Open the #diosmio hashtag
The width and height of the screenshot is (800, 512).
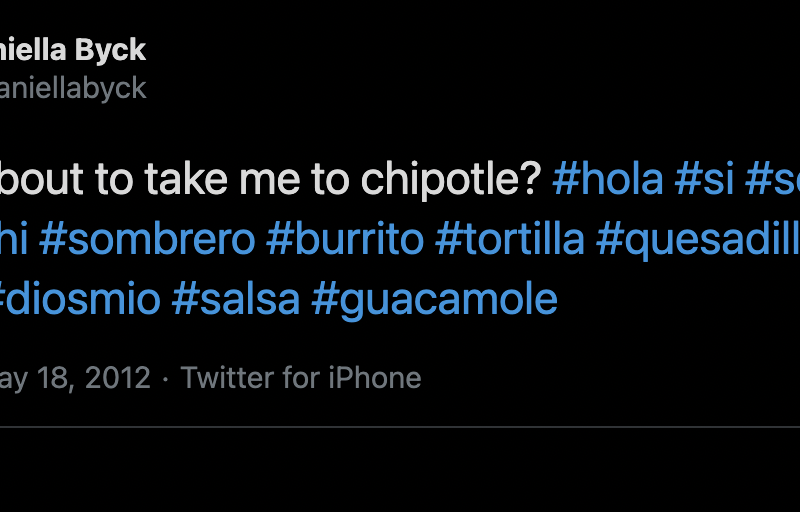point(78,300)
